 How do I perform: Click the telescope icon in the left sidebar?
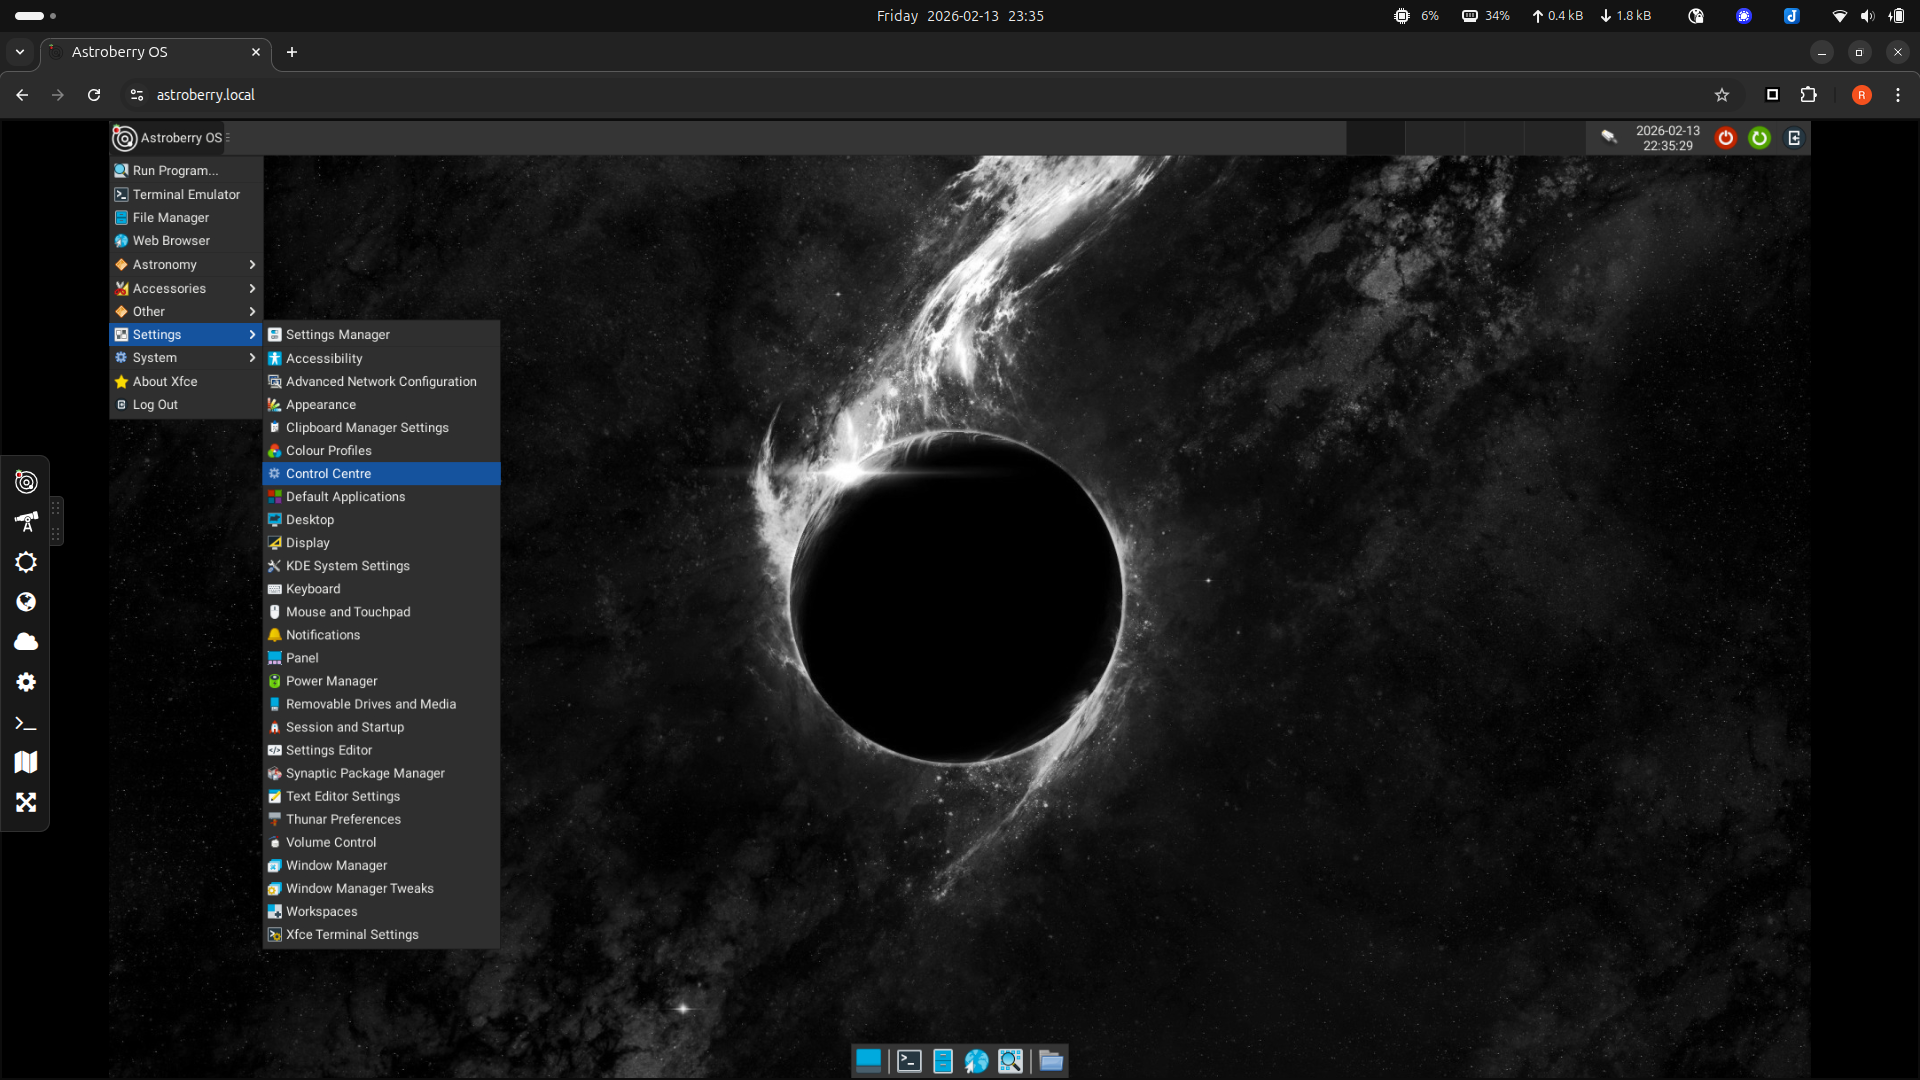(26, 522)
